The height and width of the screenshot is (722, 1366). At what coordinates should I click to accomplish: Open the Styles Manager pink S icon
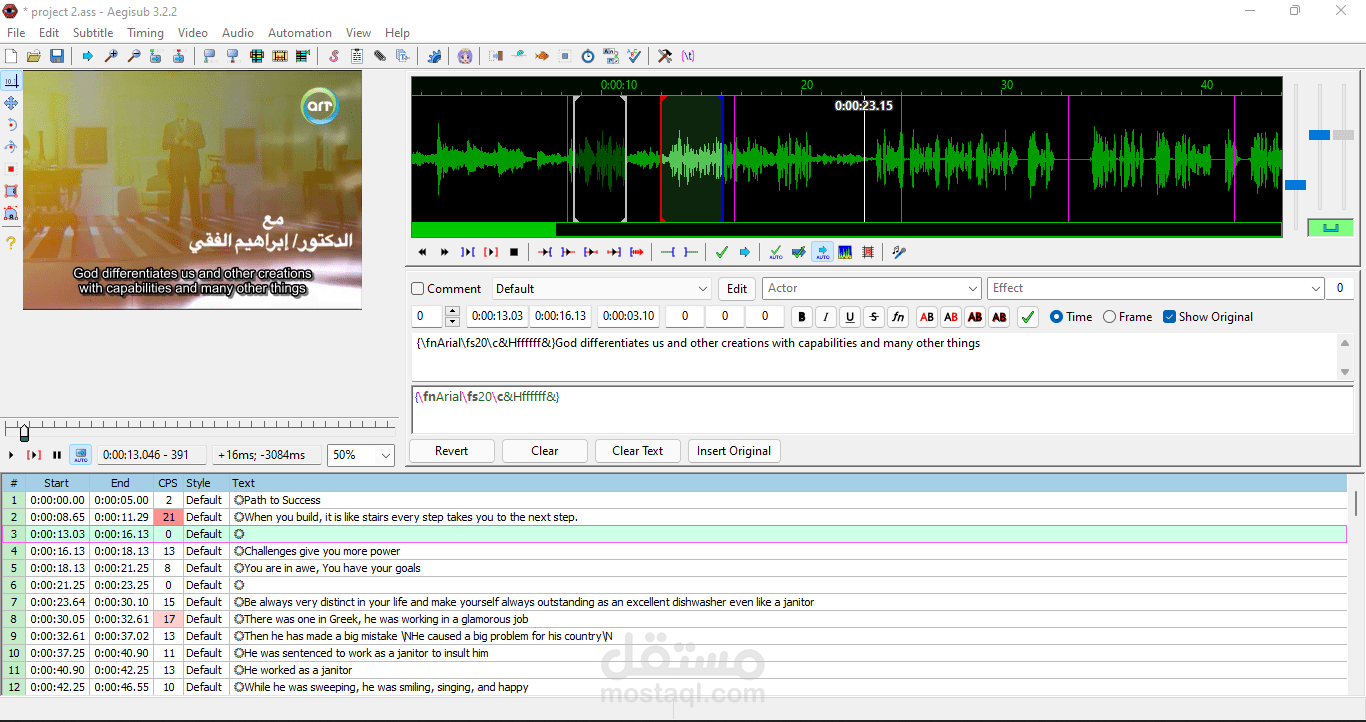tap(334, 56)
